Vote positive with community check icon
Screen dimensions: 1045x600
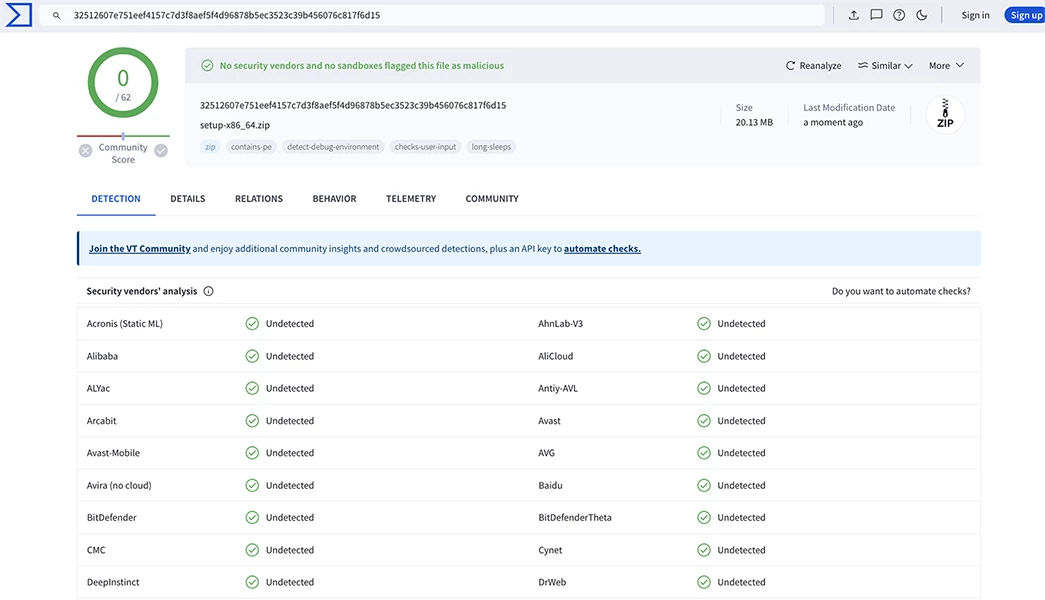pos(161,151)
